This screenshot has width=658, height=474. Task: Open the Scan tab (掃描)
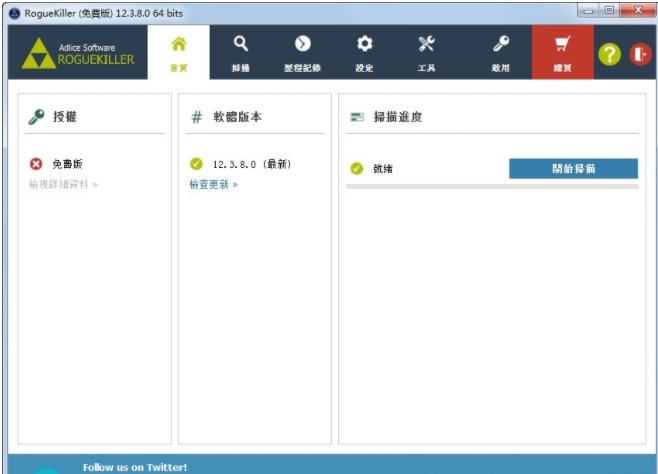point(241,52)
